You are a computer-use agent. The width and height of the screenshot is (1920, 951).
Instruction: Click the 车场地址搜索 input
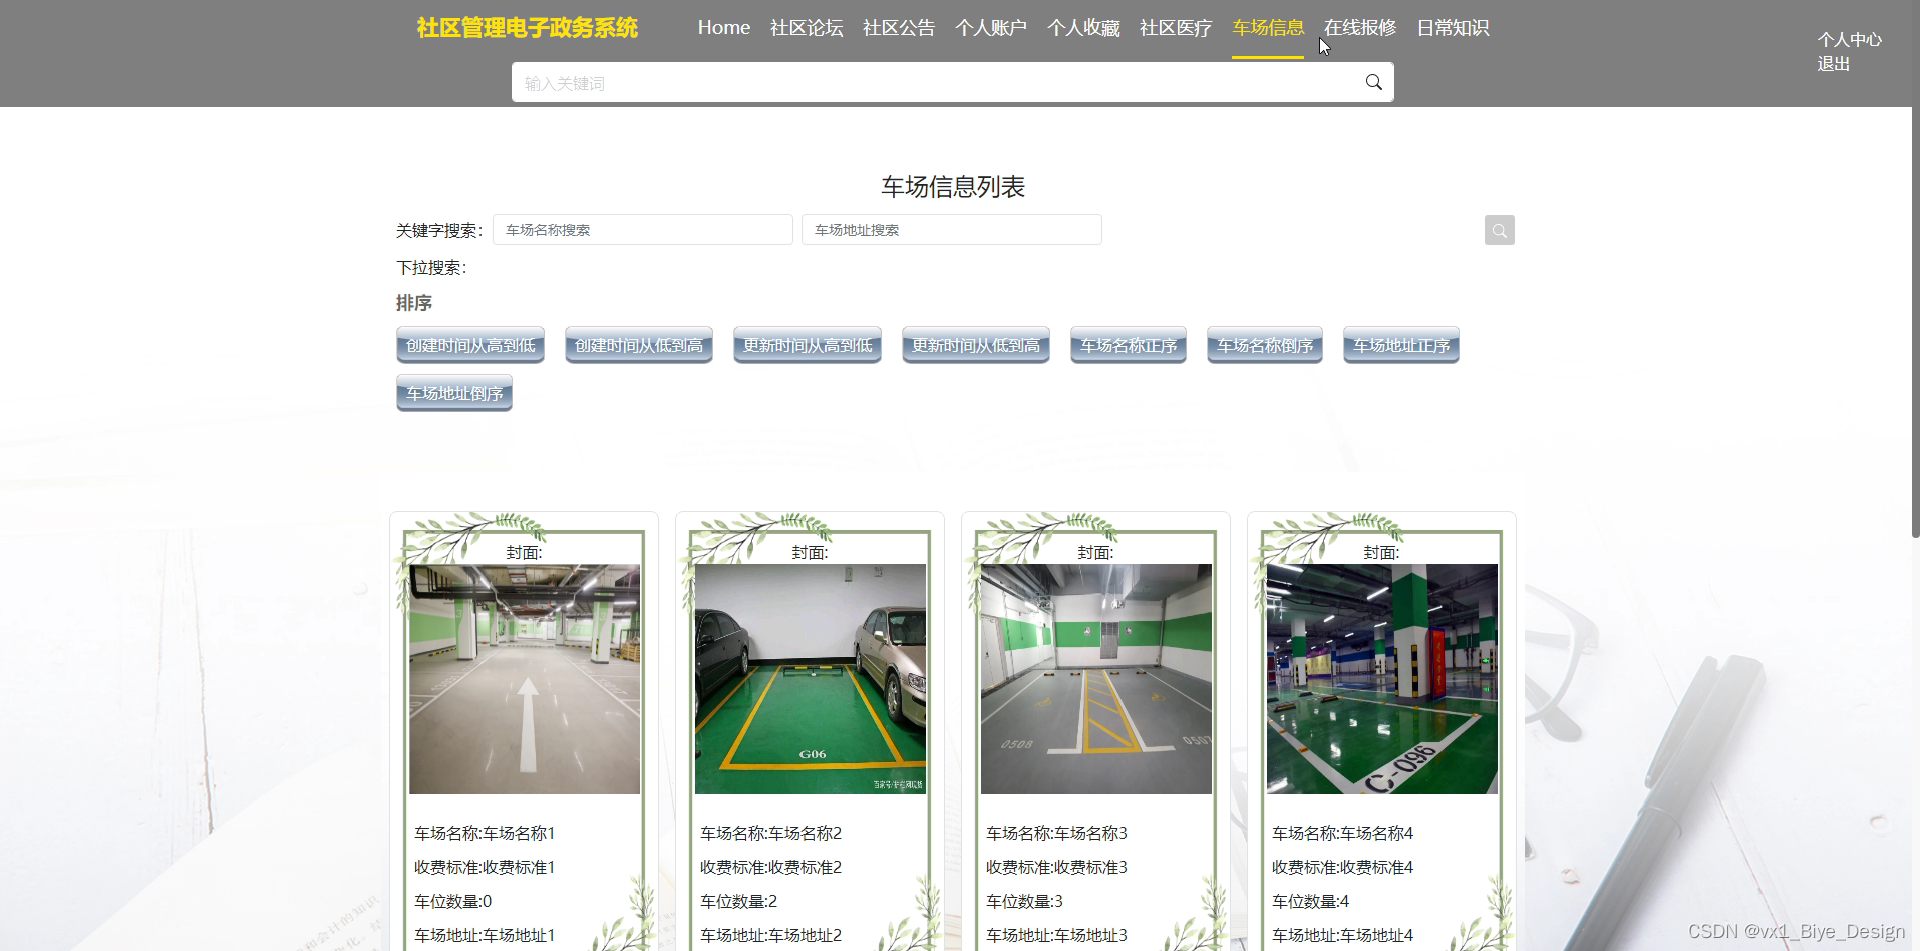pos(952,230)
